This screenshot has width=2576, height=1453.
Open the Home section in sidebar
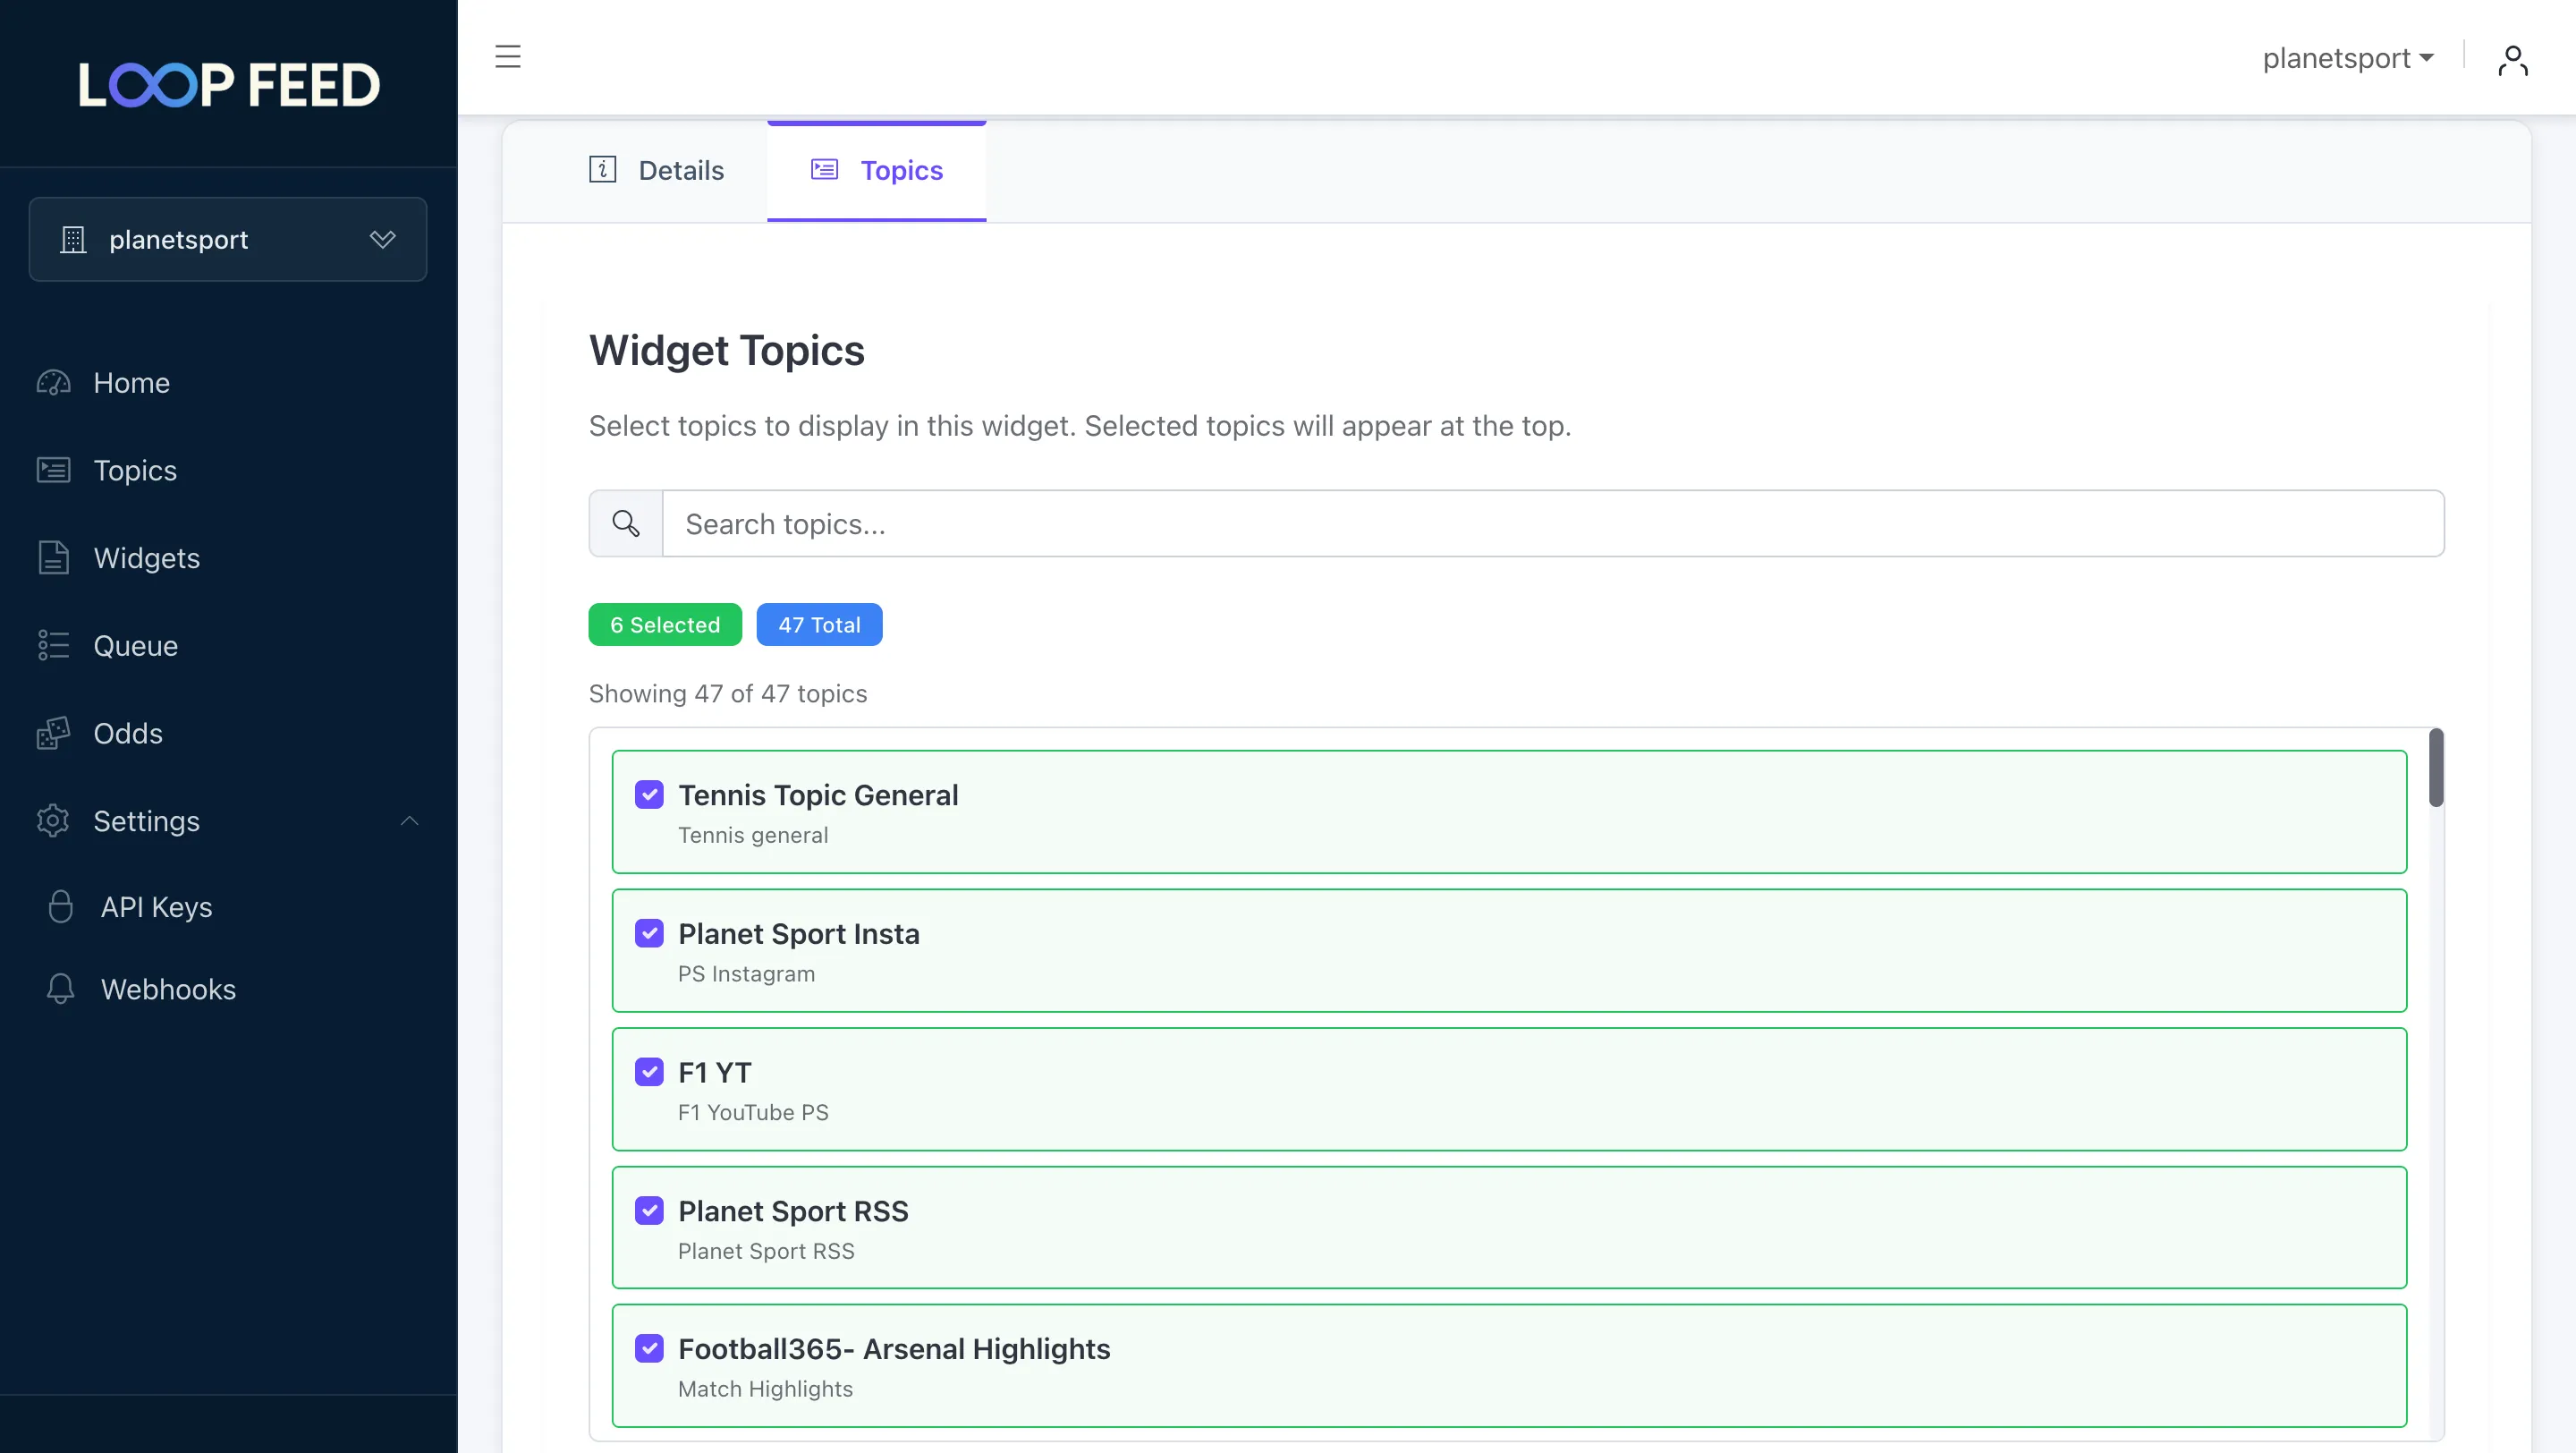pos(130,382)
